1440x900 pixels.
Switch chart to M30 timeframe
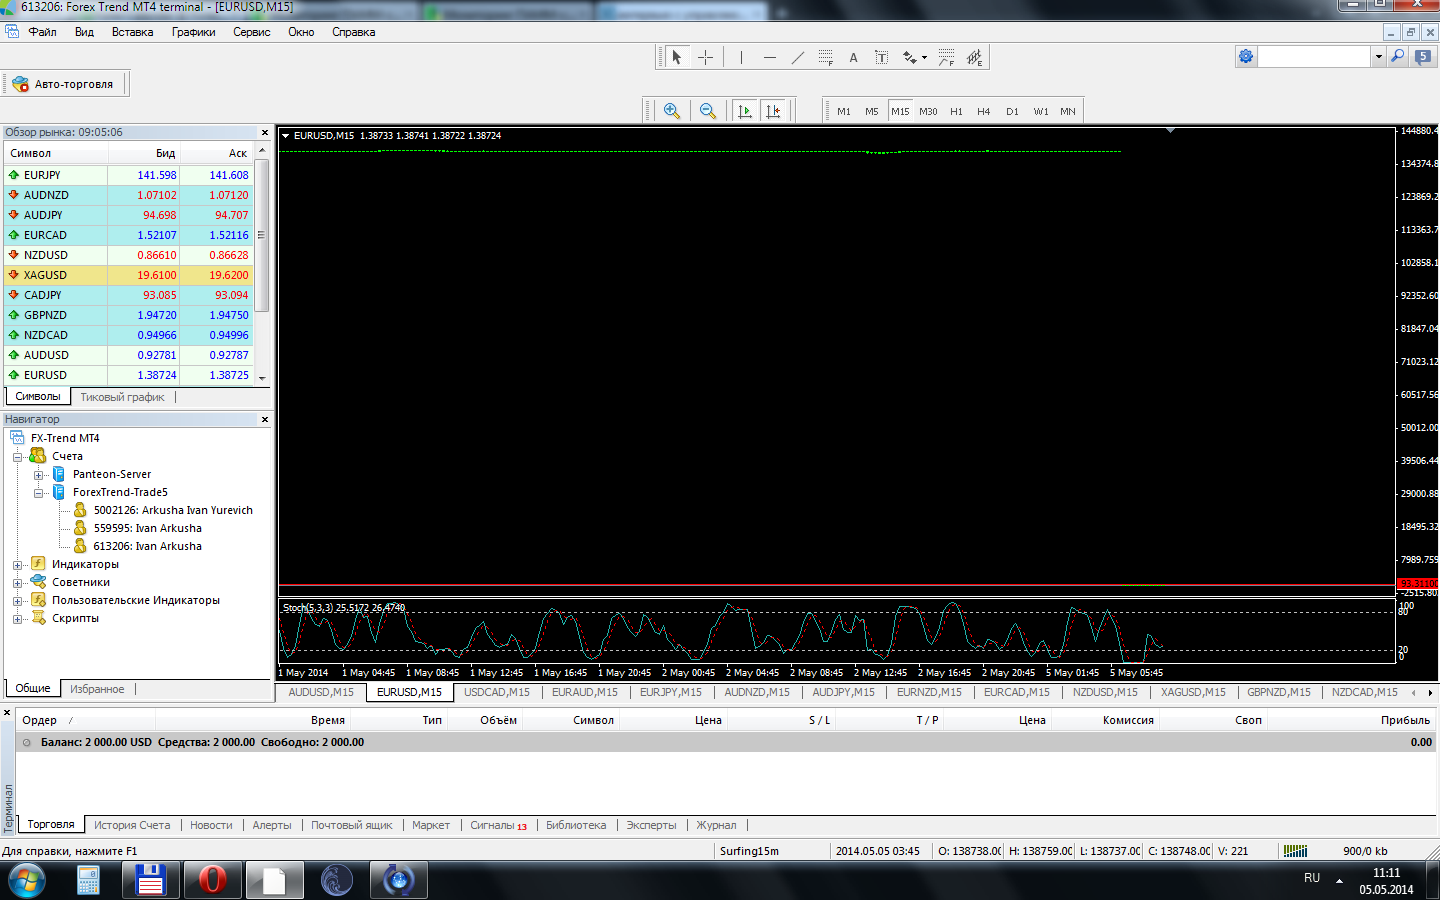coord(928,111)
